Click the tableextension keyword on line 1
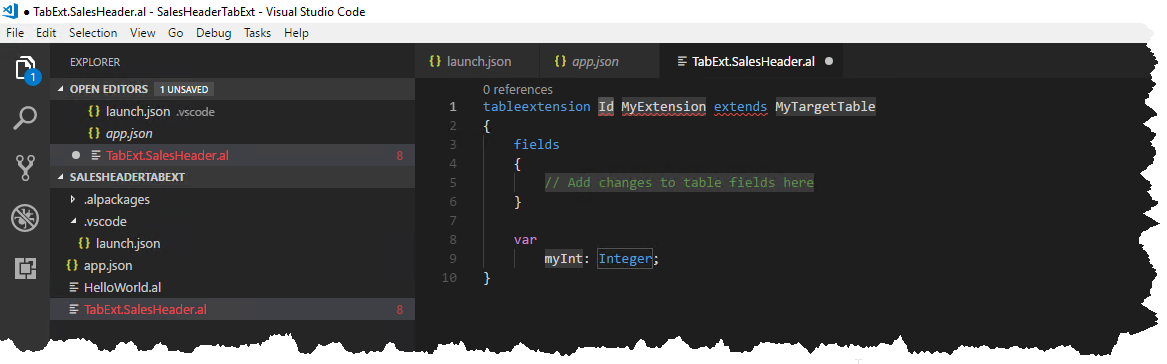 tap(537, 106)
